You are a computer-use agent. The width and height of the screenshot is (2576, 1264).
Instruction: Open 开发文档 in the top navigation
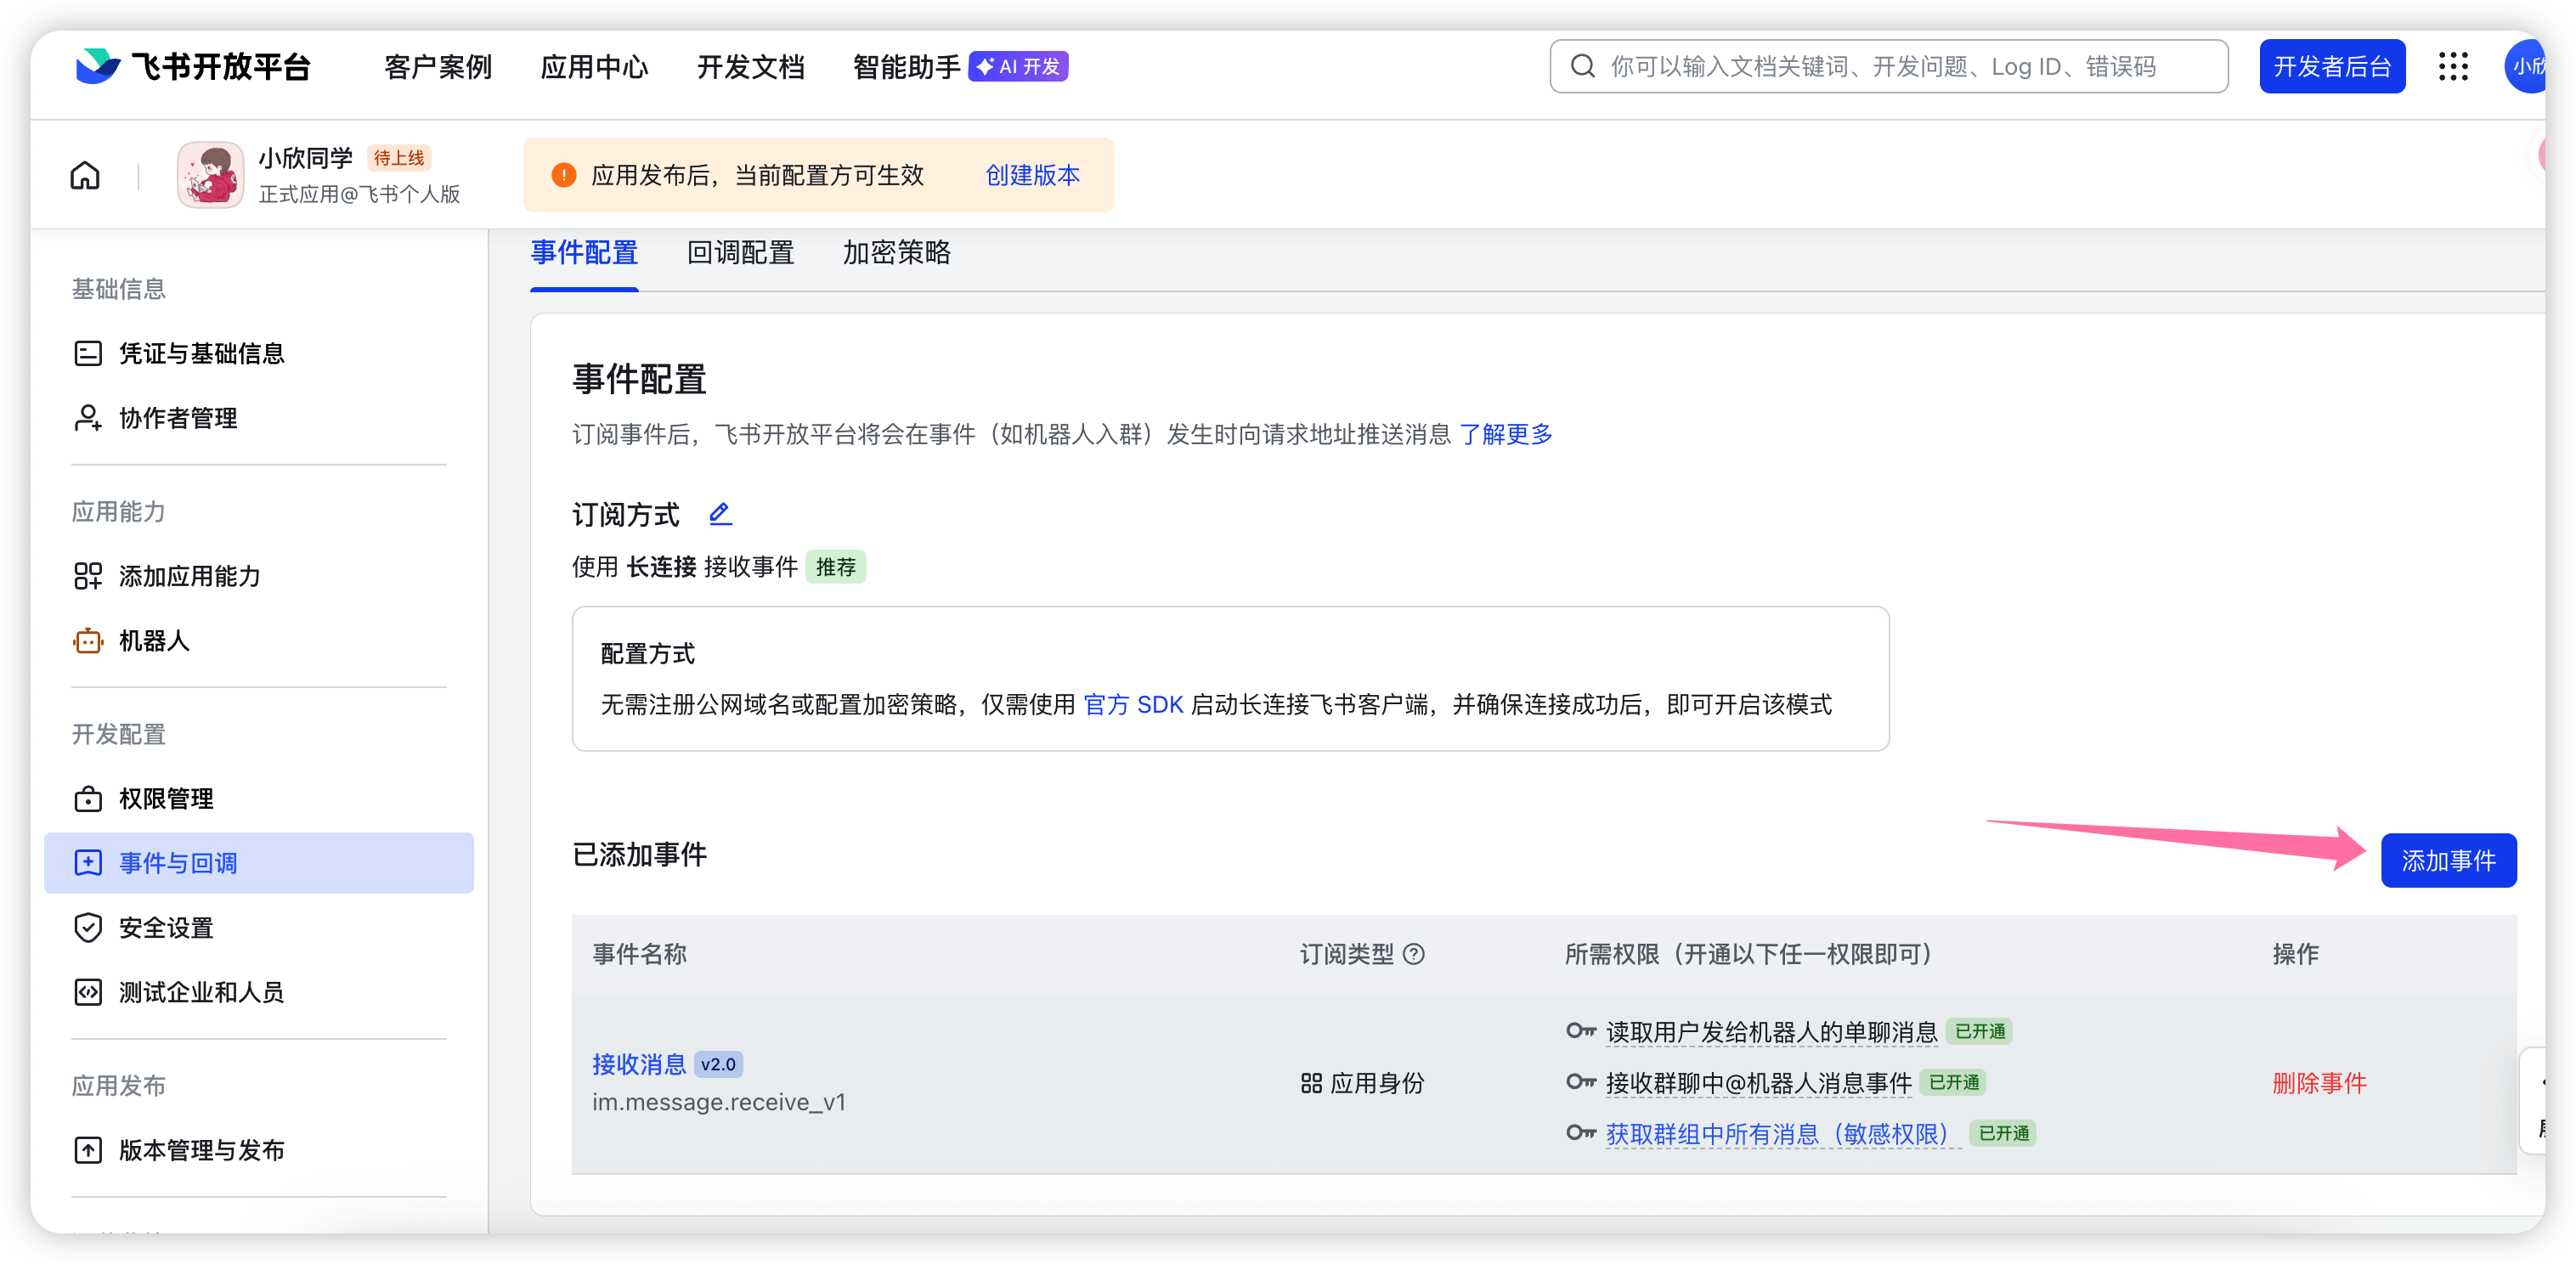coord(750,67)
